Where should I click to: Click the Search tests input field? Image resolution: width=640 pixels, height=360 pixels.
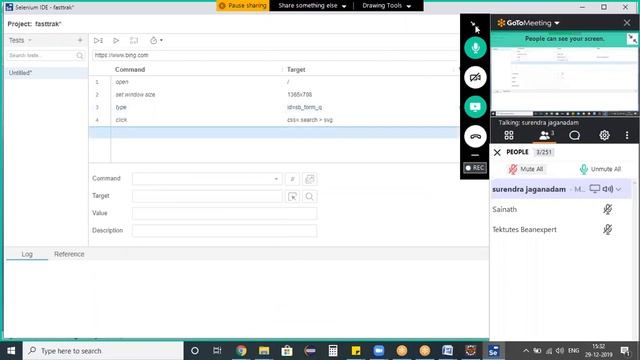point(46,55)
